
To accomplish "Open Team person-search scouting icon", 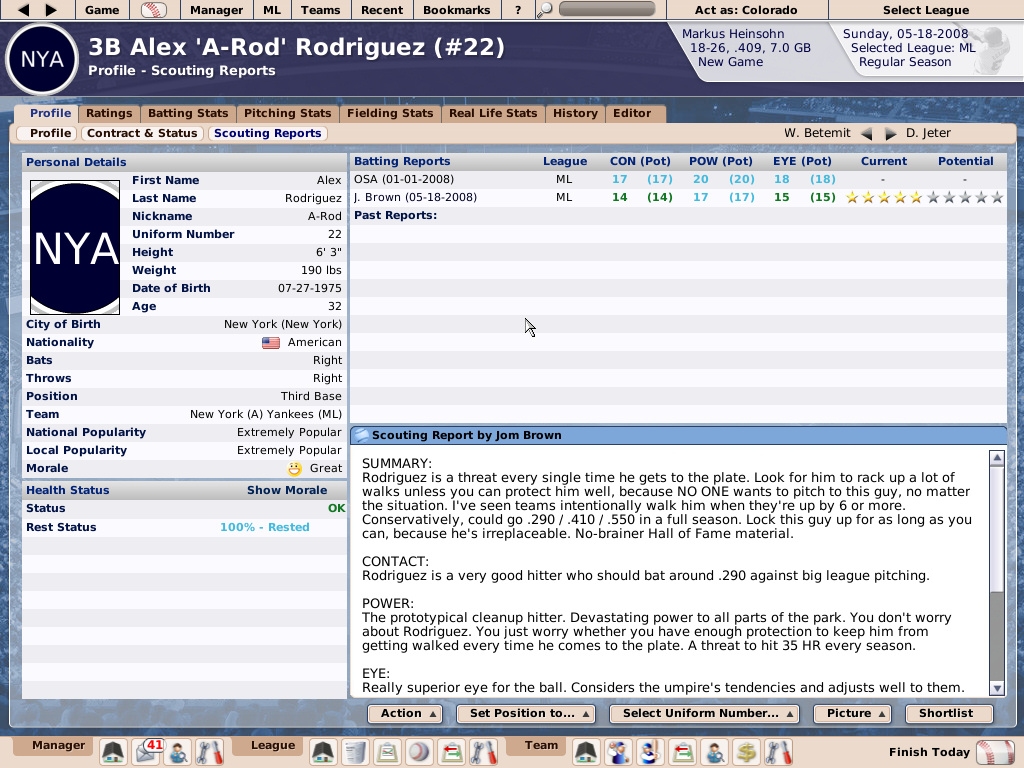I will [714, 752].
